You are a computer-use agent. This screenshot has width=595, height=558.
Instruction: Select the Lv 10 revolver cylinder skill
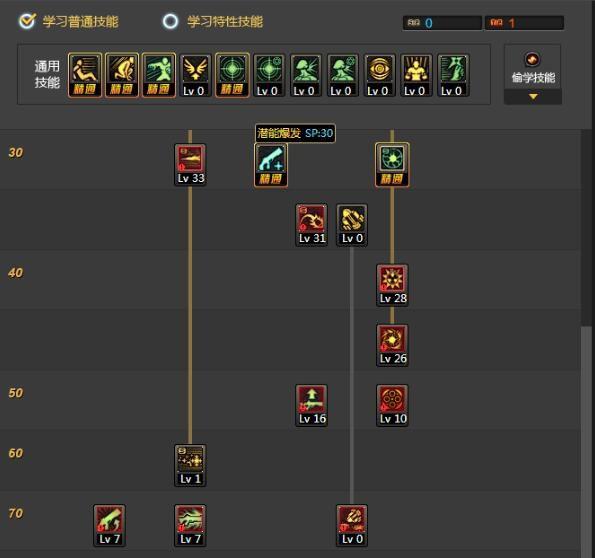click(392, 405)
